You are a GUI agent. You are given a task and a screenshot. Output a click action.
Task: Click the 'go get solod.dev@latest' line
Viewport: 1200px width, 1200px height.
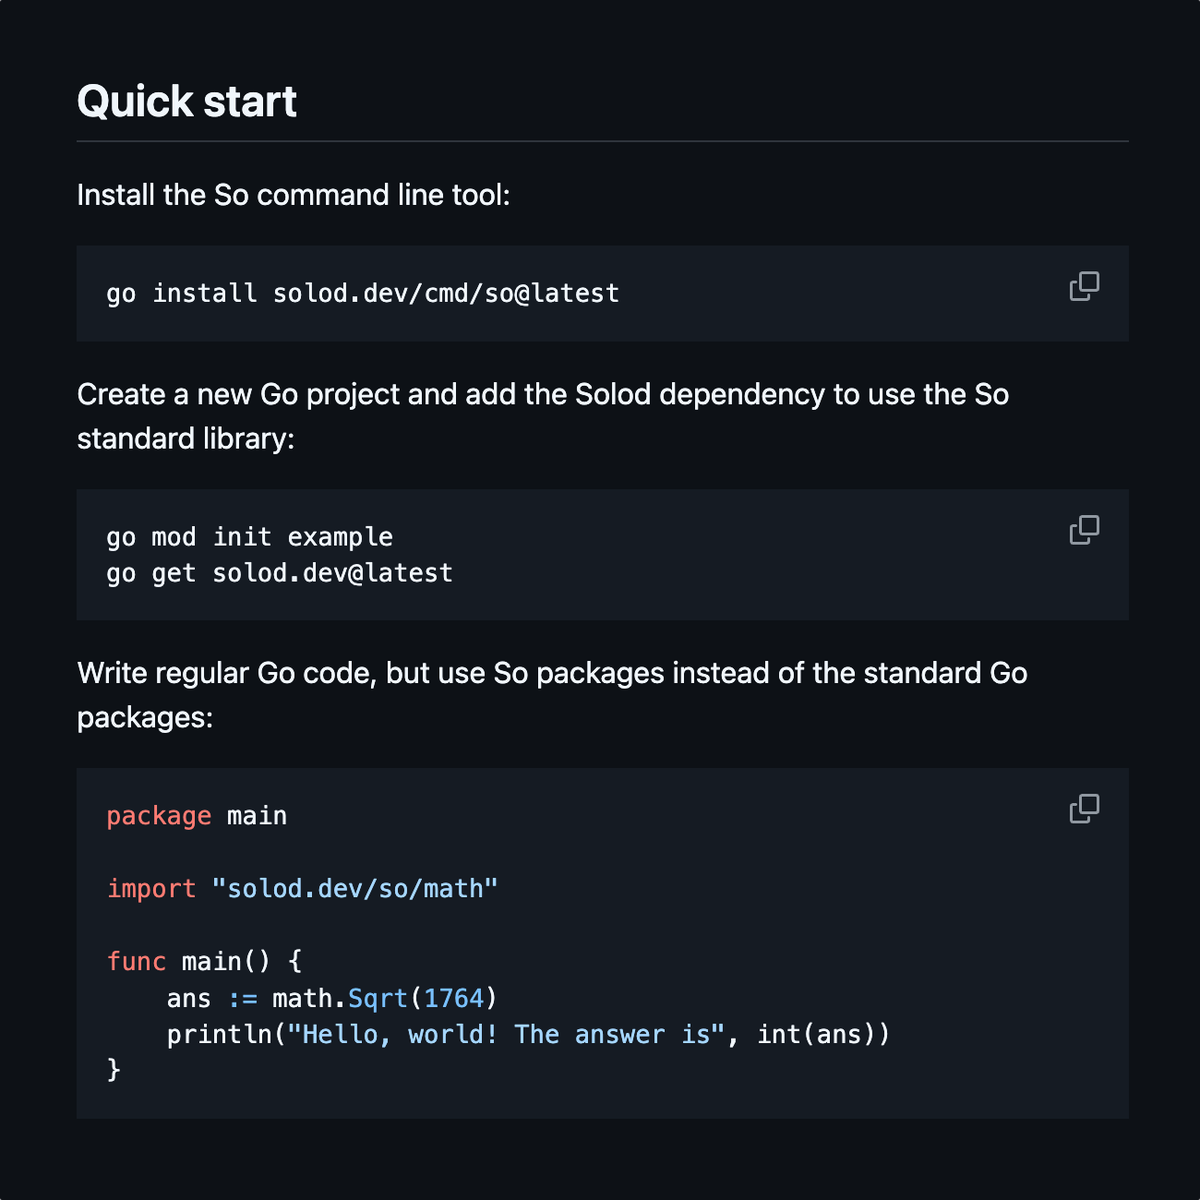coord(280,573)
